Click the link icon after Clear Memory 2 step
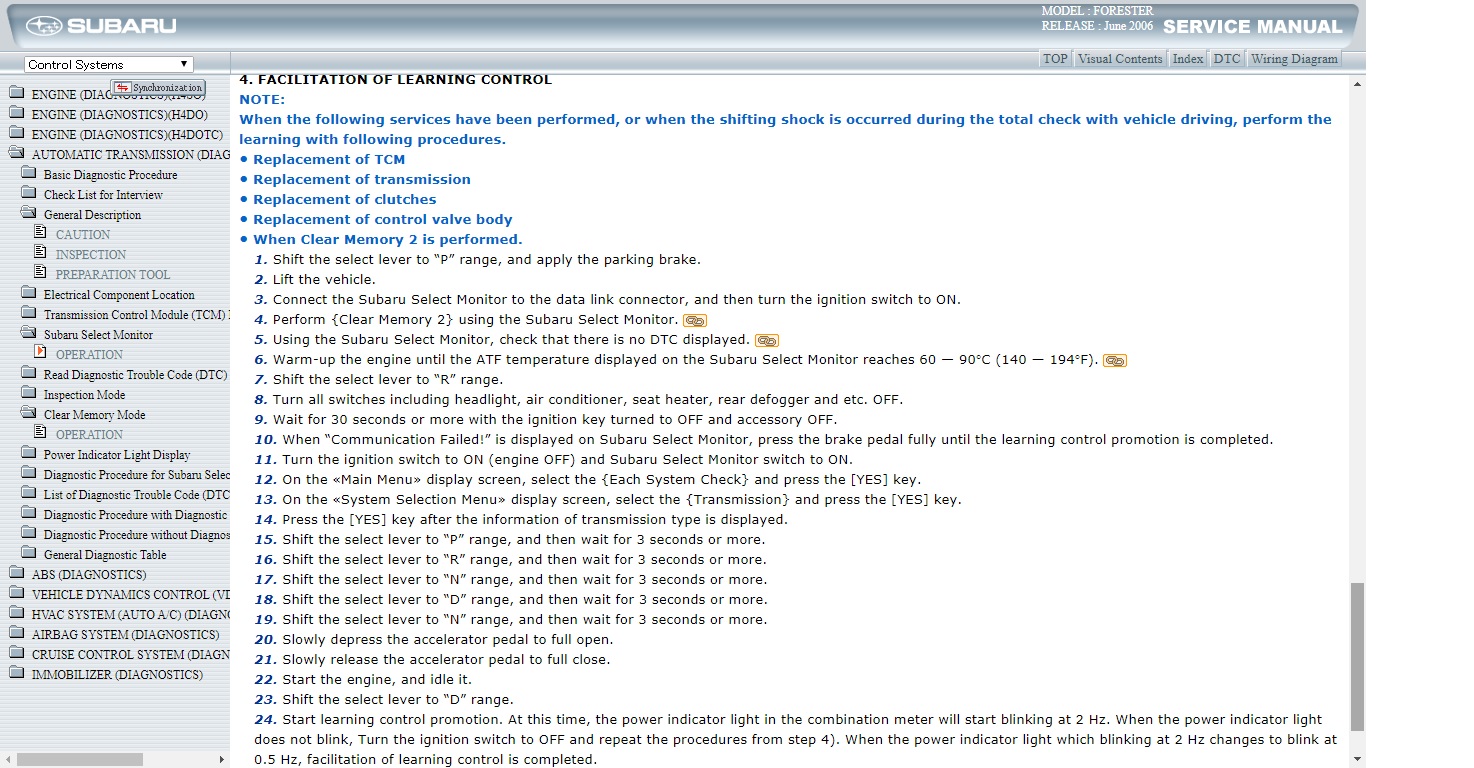The image size is (1474, 768). 694,320
